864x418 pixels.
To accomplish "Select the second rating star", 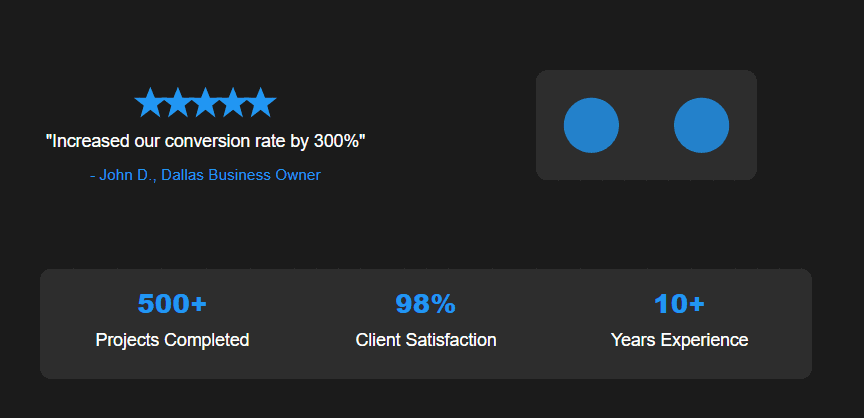I will (x=177, y=102).
